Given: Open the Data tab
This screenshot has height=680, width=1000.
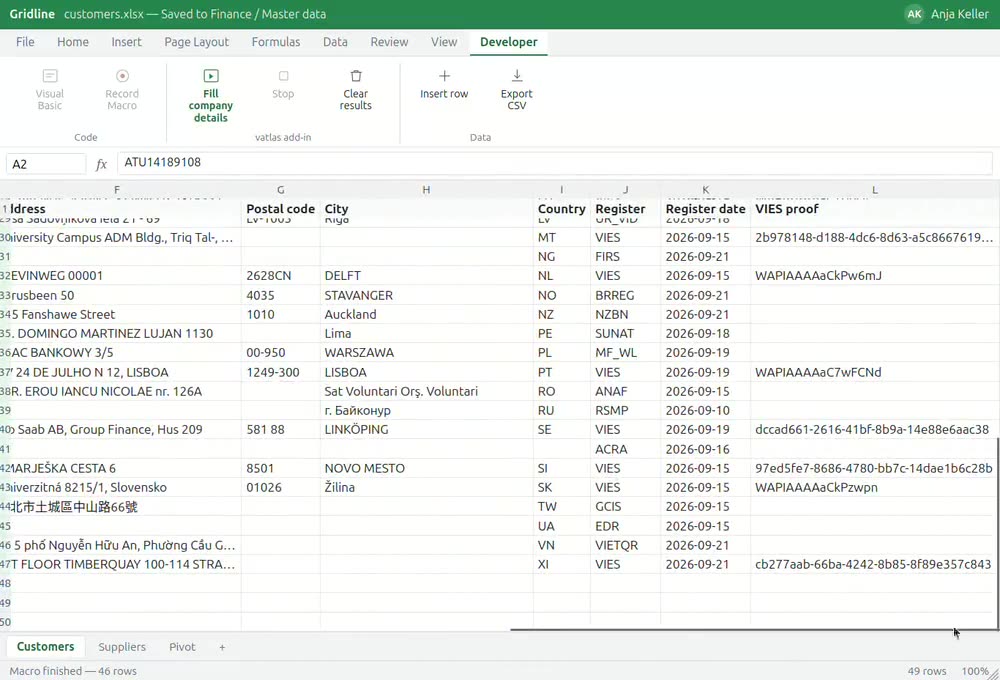Looking at the screenshot, I should click(x=335, y=42).
